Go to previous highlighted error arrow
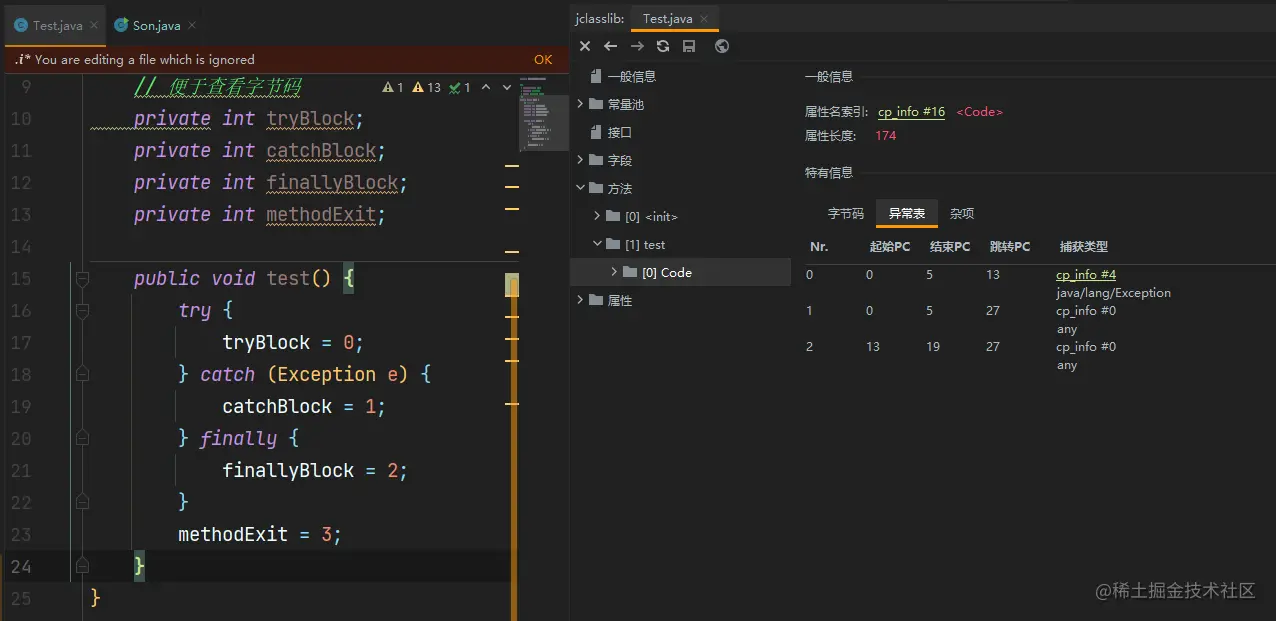1276x621 pixels. tap(486, 88)
